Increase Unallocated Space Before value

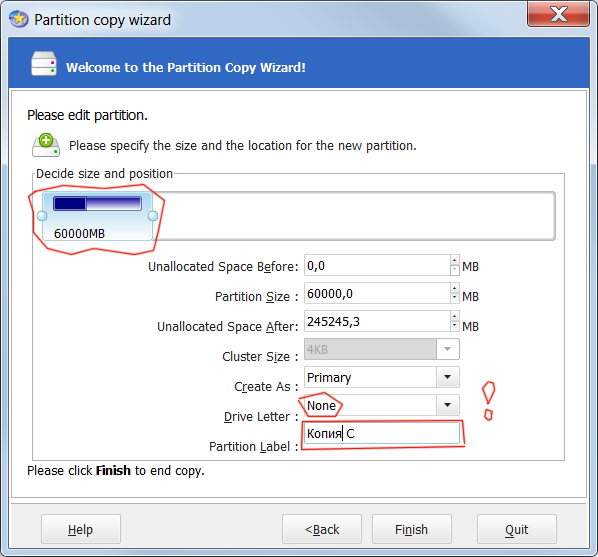tap(454, 260)
